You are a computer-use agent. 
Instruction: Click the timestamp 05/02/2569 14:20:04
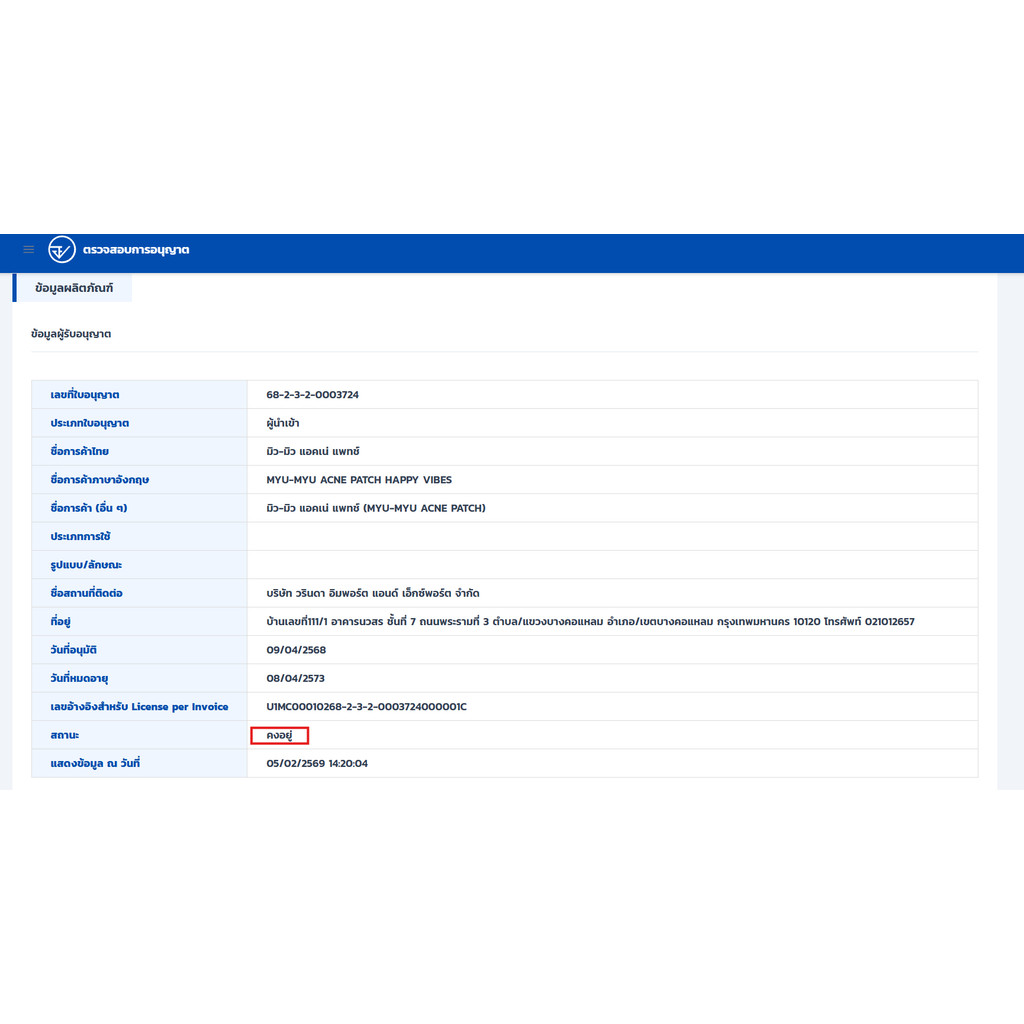[317, 763]
